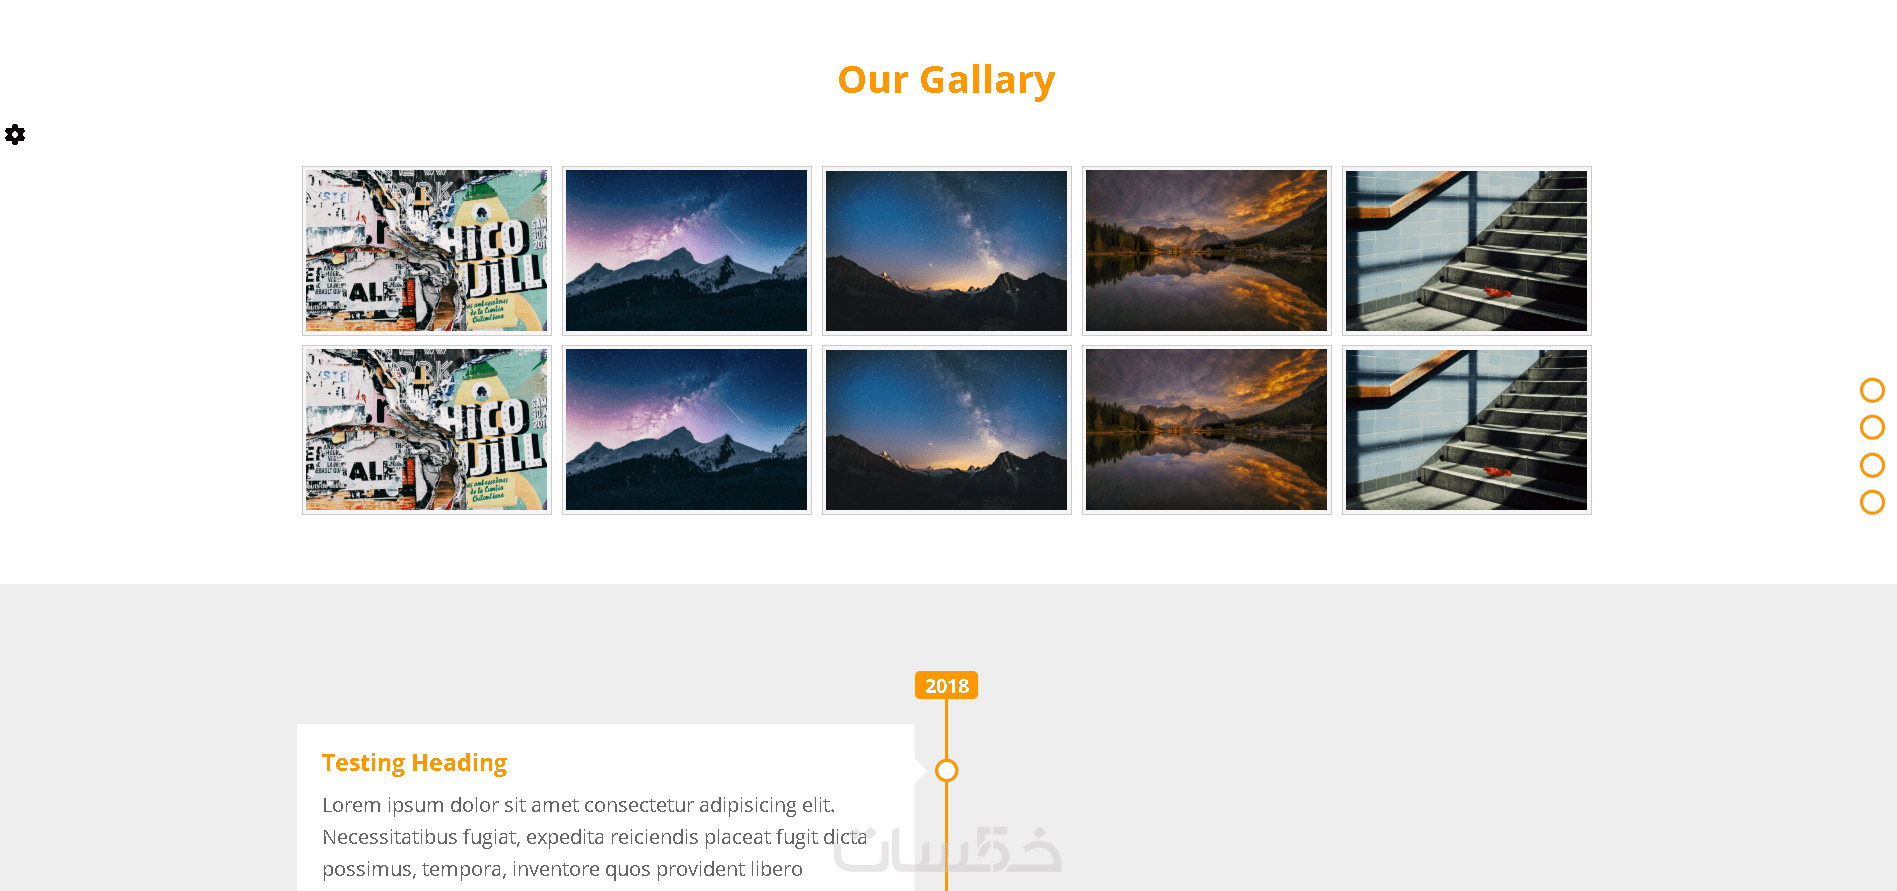
Task: Open top row torn poster collage image
Action: pyautogui.click(x=427, y=250)
